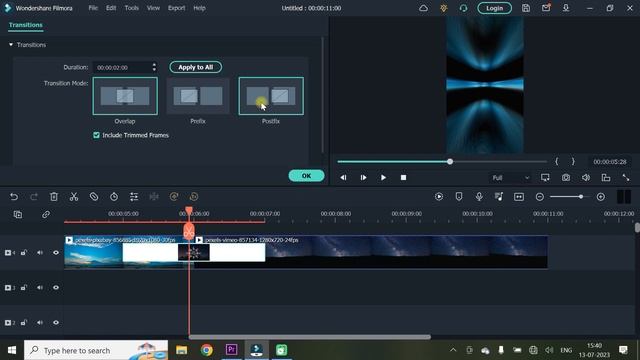Click the Redo arrow in timeline toolbar
640x360 pixels.
[34, 197]
